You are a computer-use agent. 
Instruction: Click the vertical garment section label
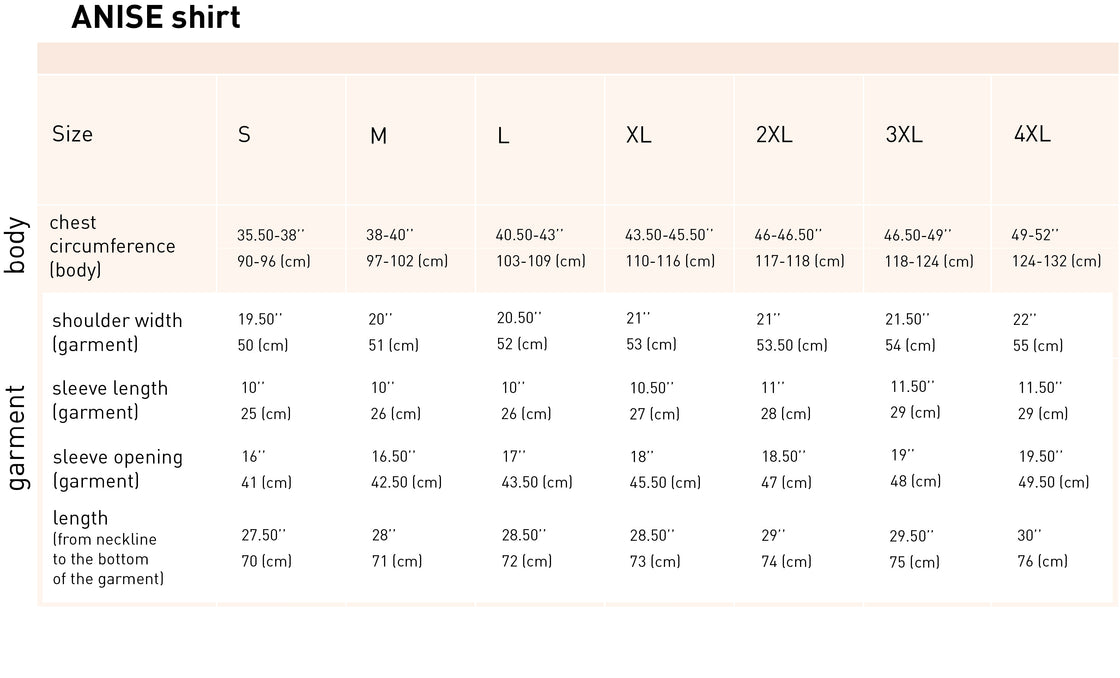pyautogui.click(x=17, y=438)
